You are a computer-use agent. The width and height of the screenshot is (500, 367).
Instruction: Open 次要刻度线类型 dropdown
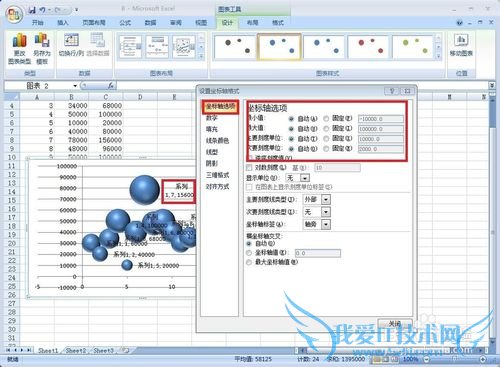[326, 212]
